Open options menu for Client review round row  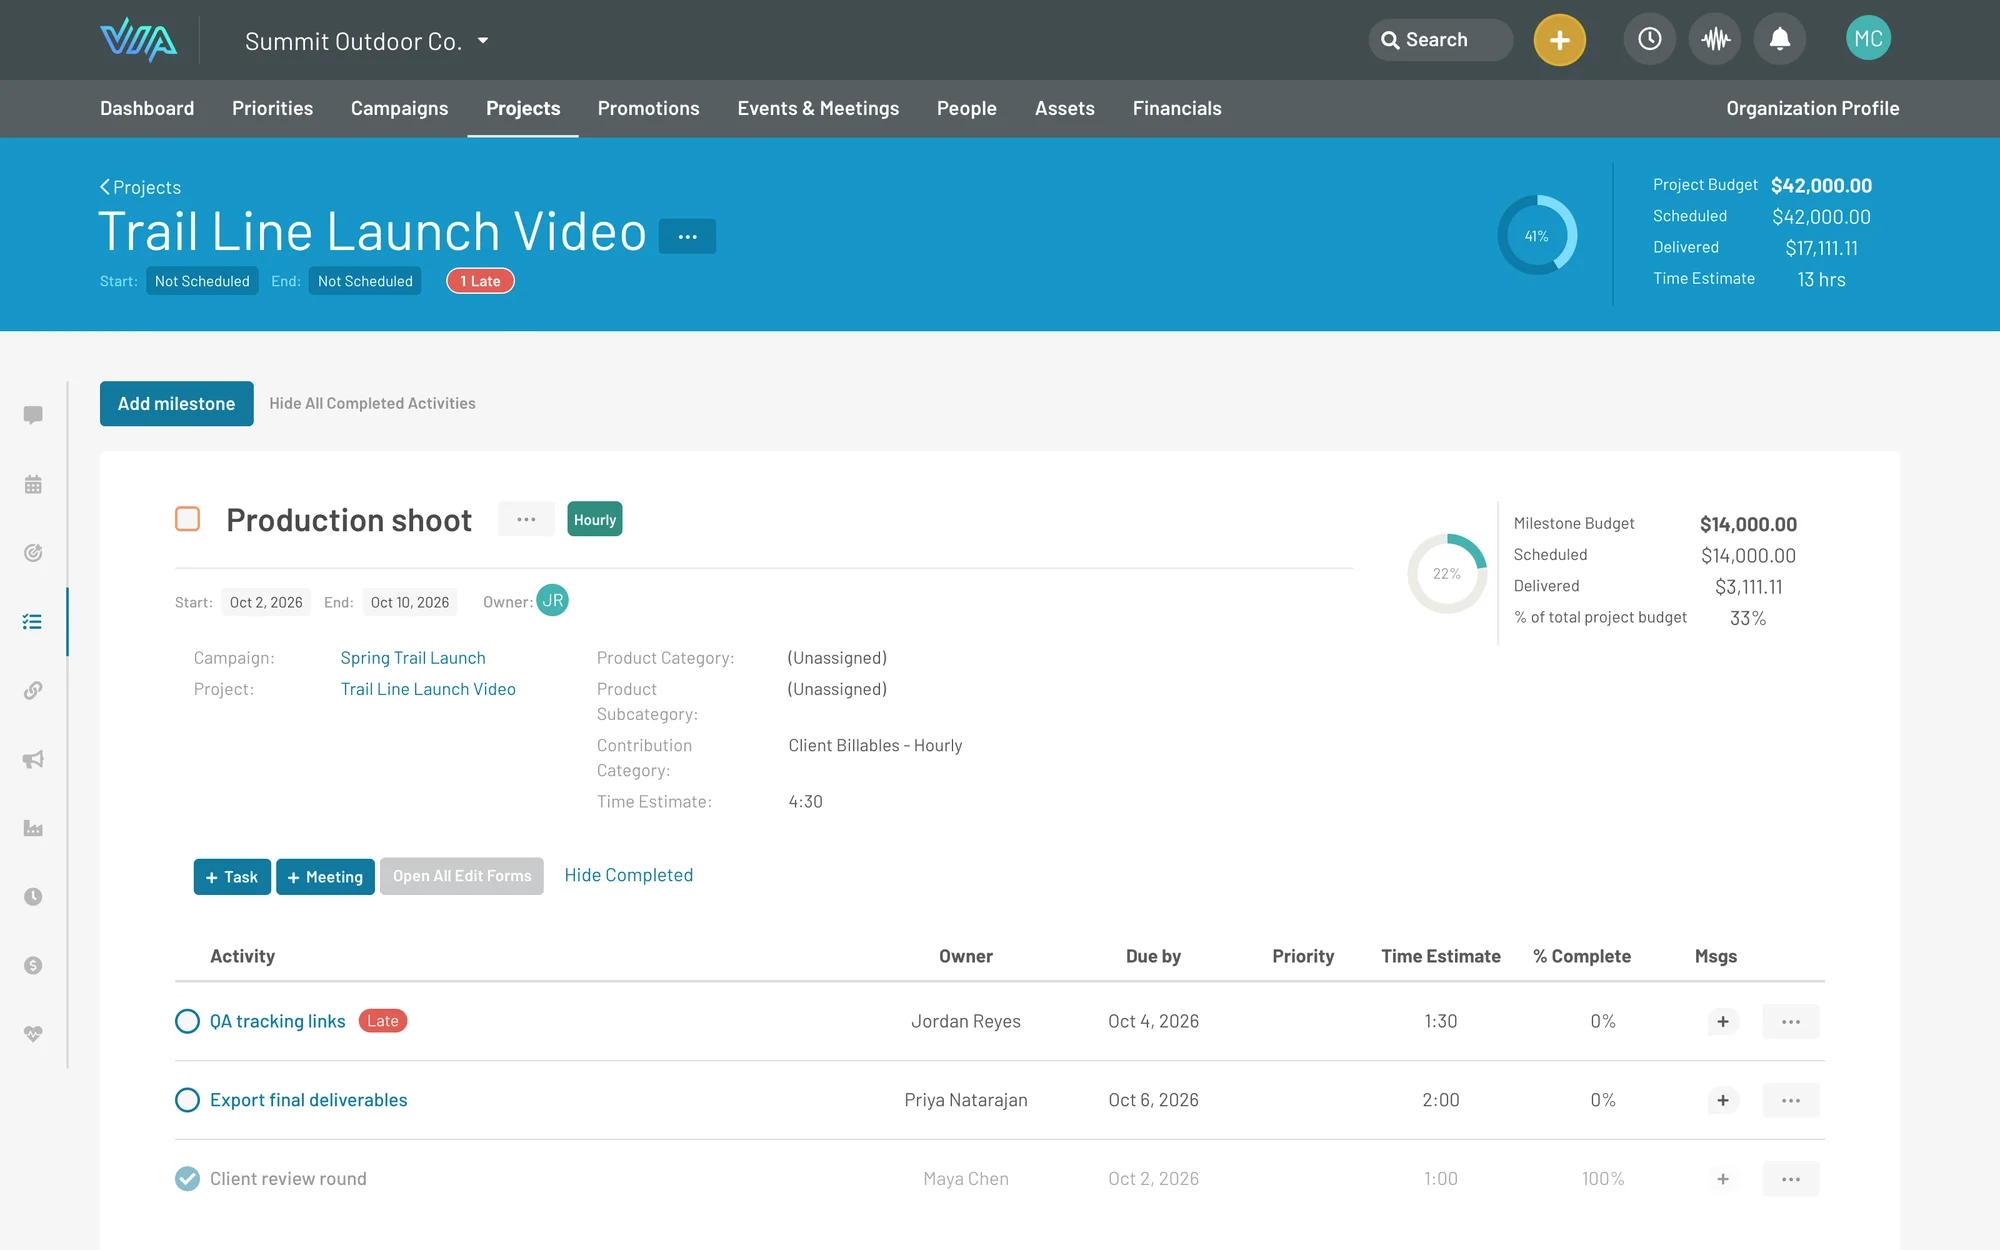[1791, 1179]
